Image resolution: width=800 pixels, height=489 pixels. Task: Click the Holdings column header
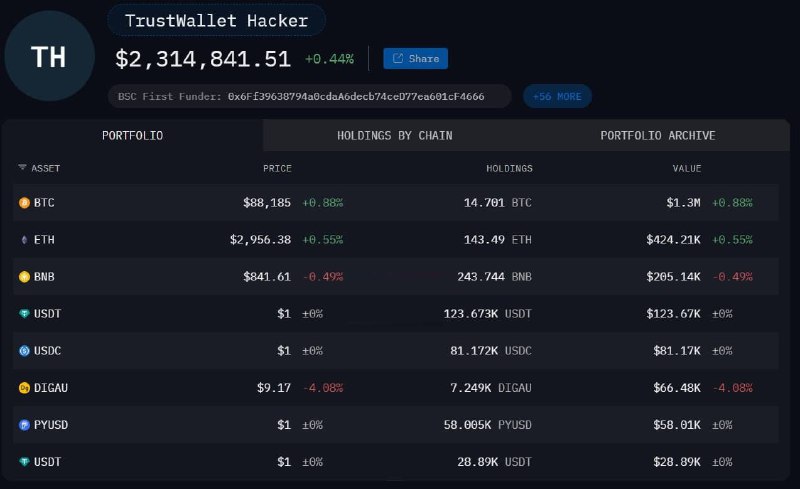509,168
